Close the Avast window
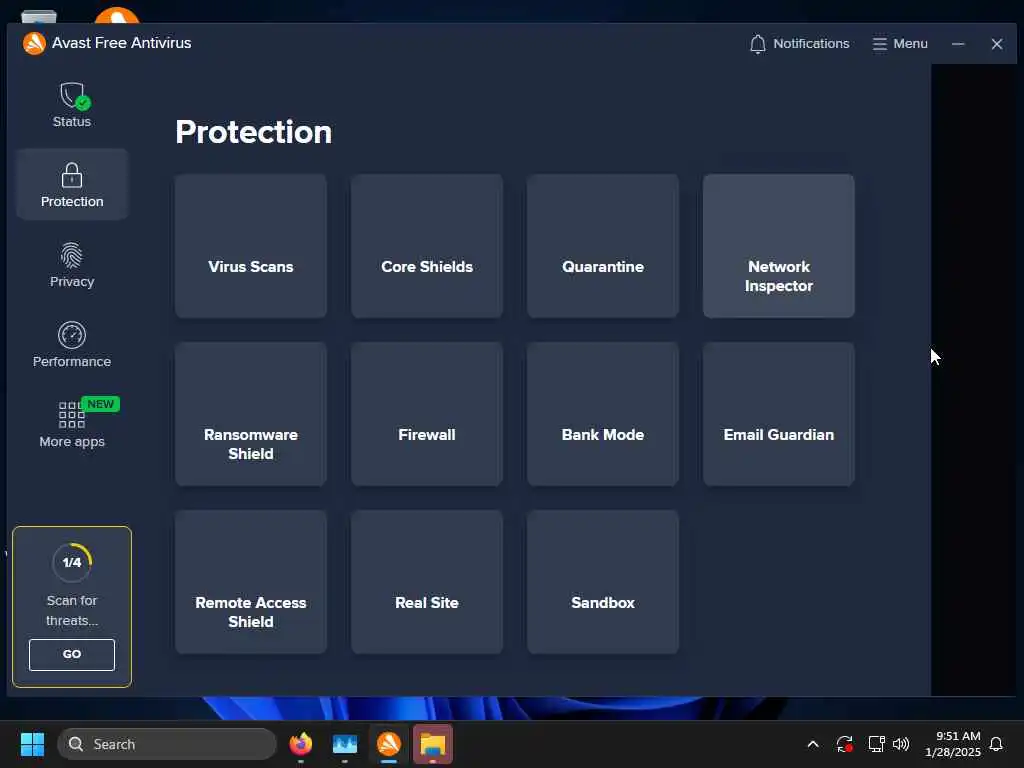Screen dimensions: 1024x768 pyautogui.click(x=997, y=44)
